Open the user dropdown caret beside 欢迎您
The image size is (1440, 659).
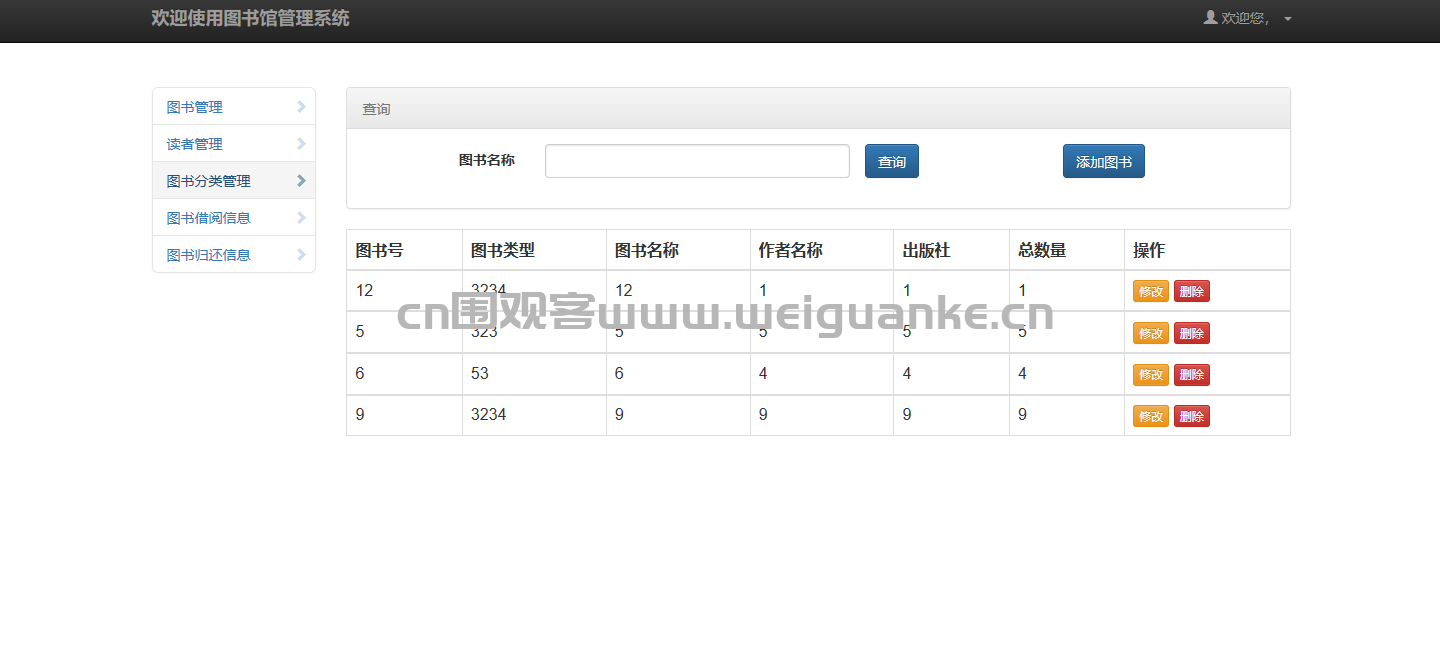coord(1287,19)
